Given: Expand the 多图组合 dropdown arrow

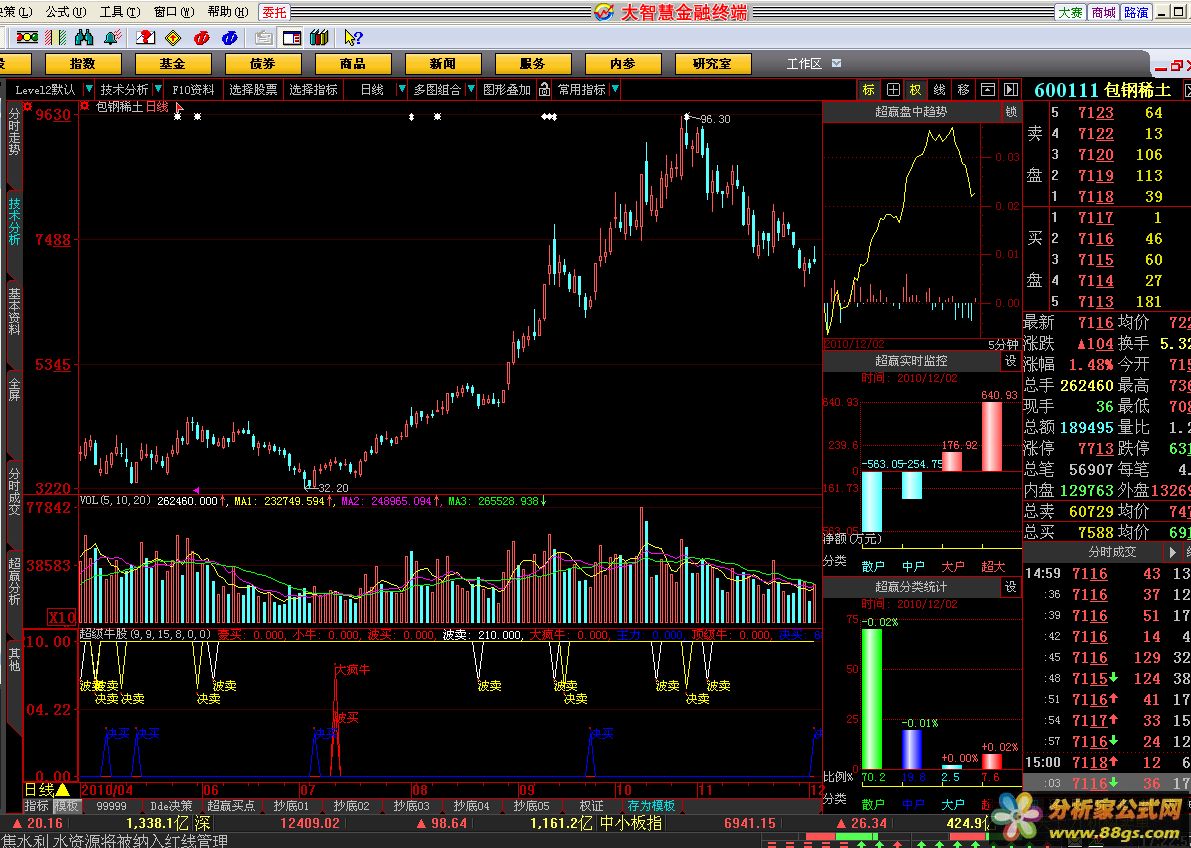Looking at the screenshot, I should coord(470,90).
